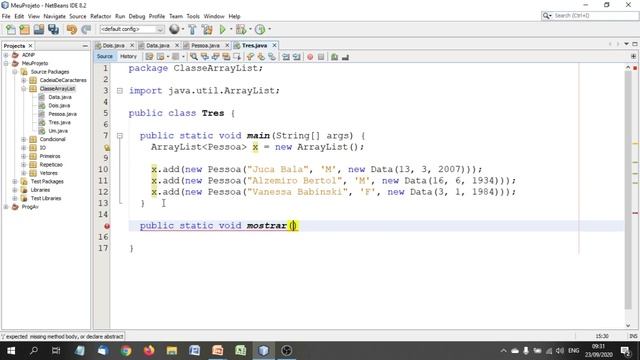Open Firefox from the taskbar
Viewport: 640px width, 360px height.
[x=149, y=351]
